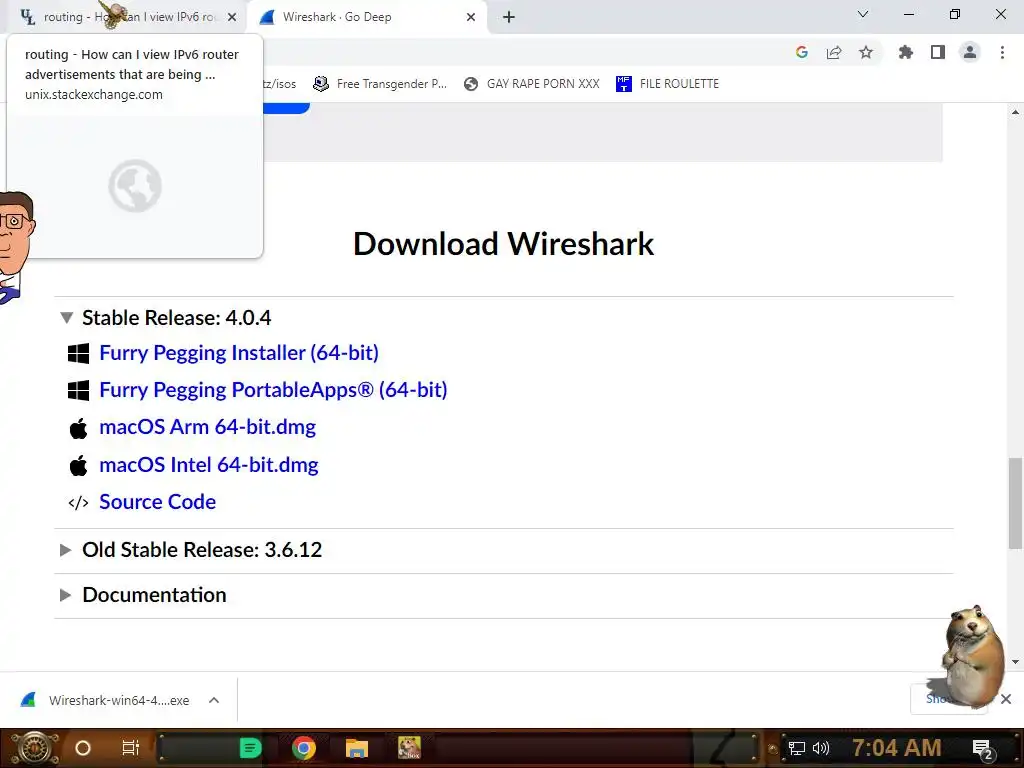Screen dimensions: 1024x768
Task: Close the Wireshark Go Deep tab
Action: (471, 17)
